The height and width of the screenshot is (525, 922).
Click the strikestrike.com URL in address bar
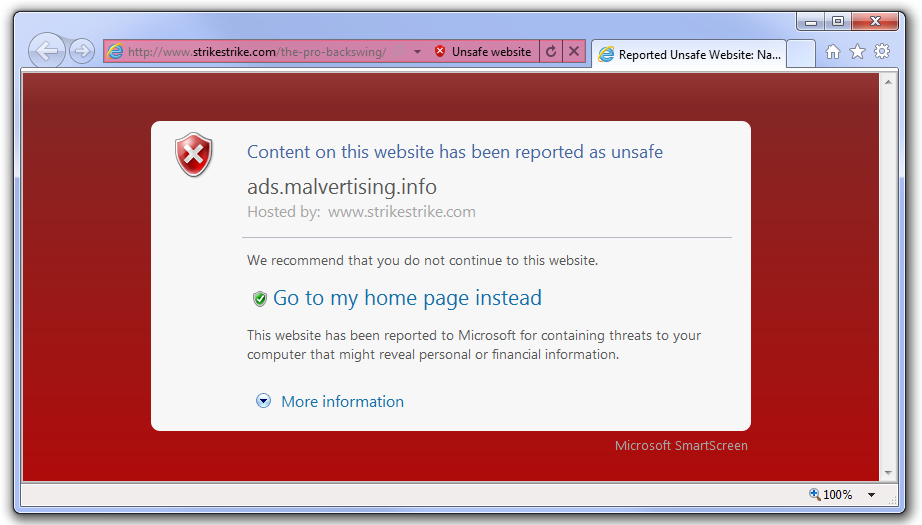coord(258,52)
